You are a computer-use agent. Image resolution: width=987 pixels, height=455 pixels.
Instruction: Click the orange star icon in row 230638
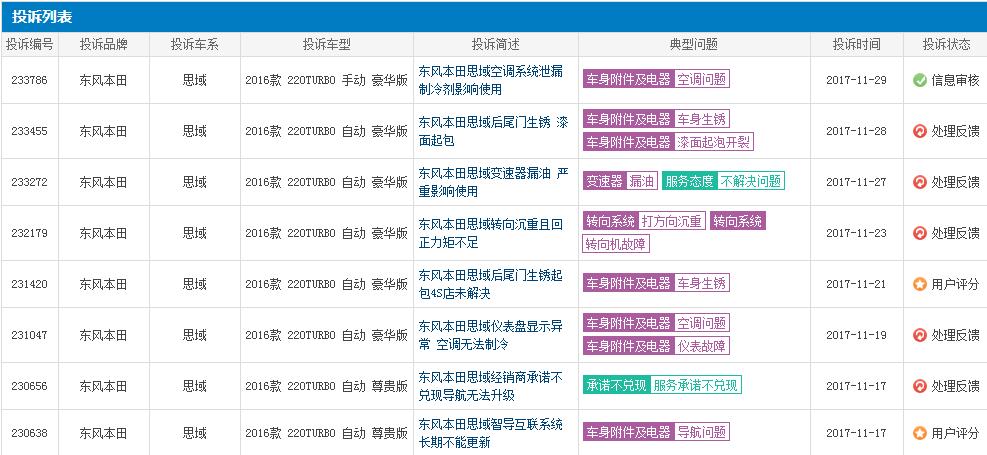click(x=920, y=433)
